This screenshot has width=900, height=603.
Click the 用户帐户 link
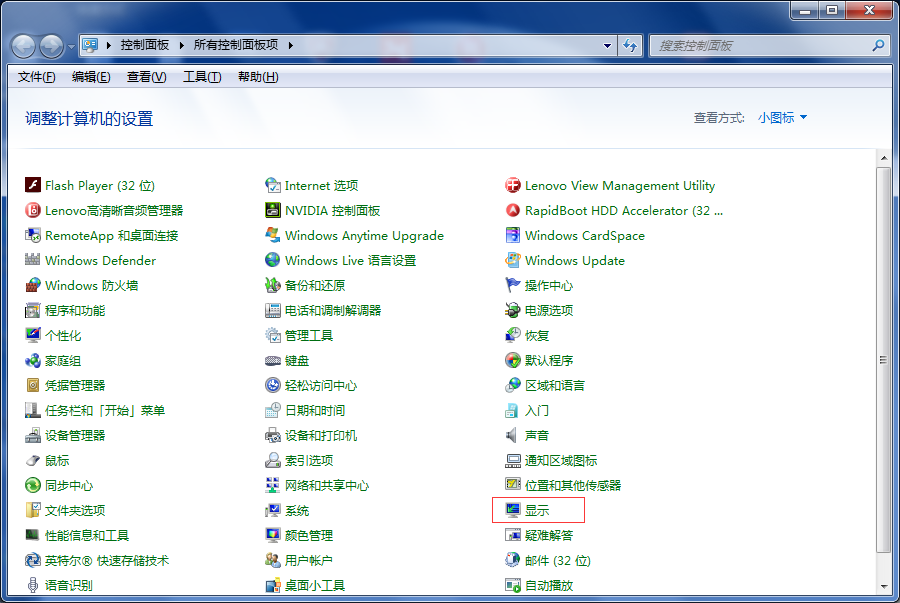point(308,560)
